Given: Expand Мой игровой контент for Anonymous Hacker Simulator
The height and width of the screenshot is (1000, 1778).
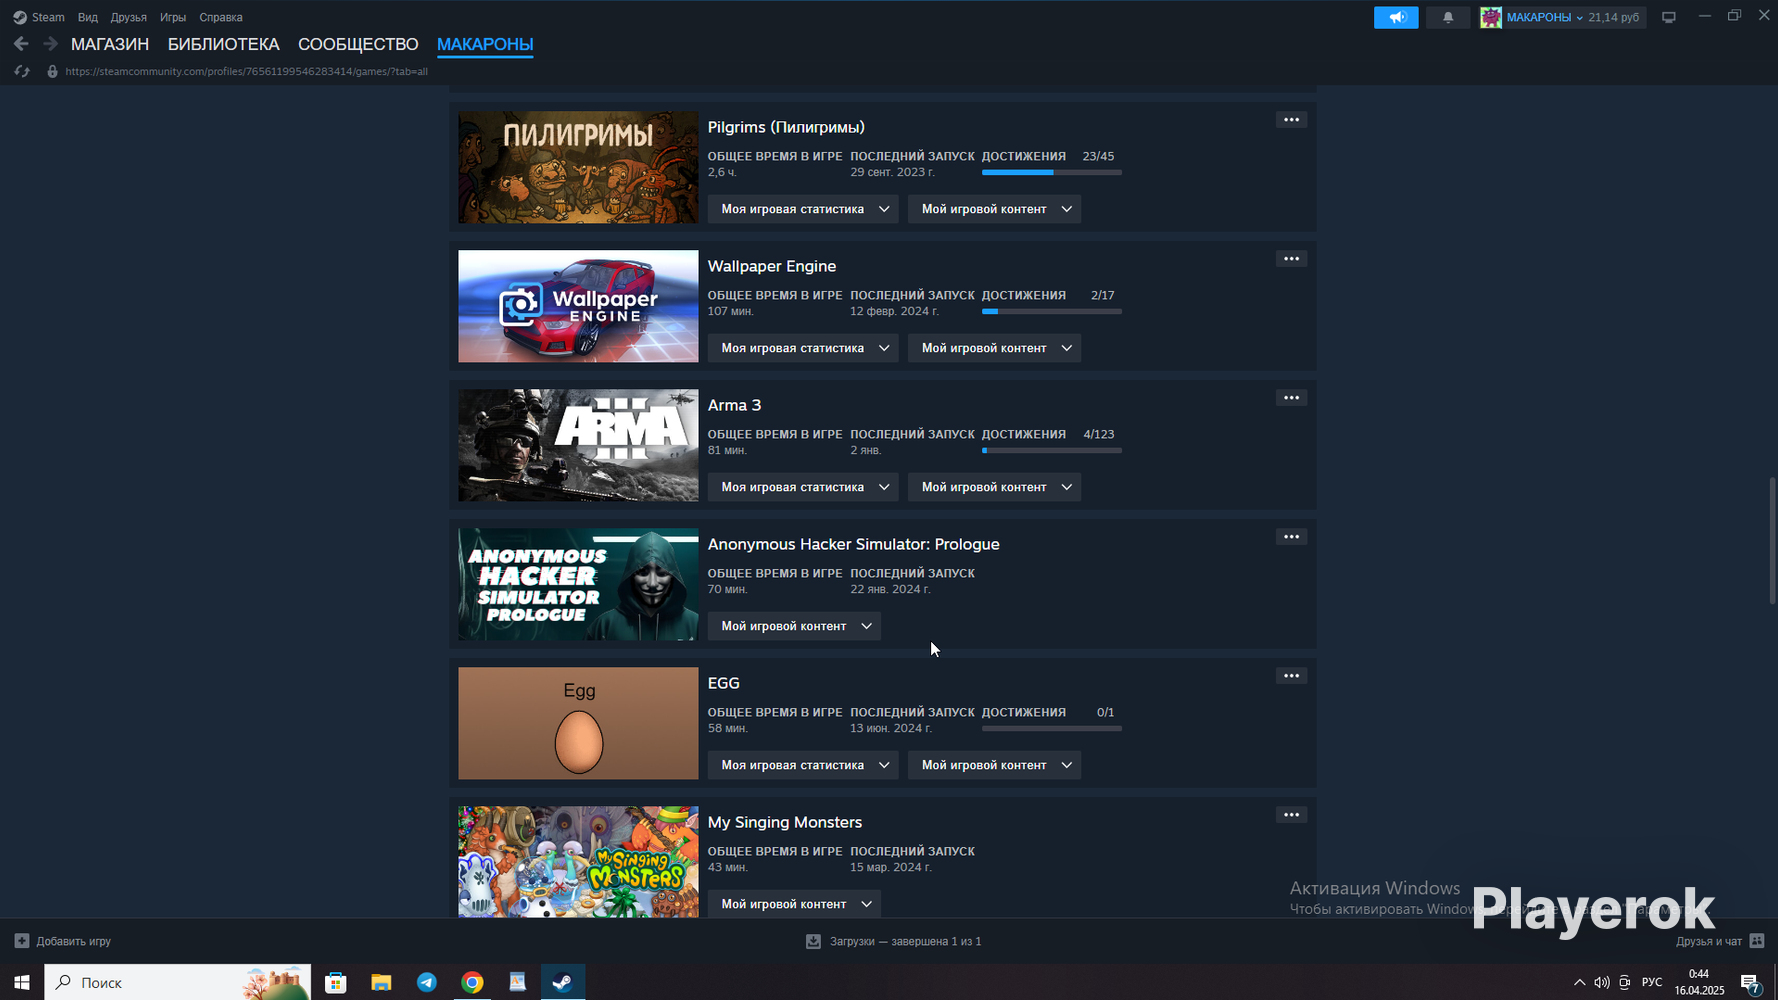Looking at the screenshot, I should pyautogui.click(x=794, y=626).
